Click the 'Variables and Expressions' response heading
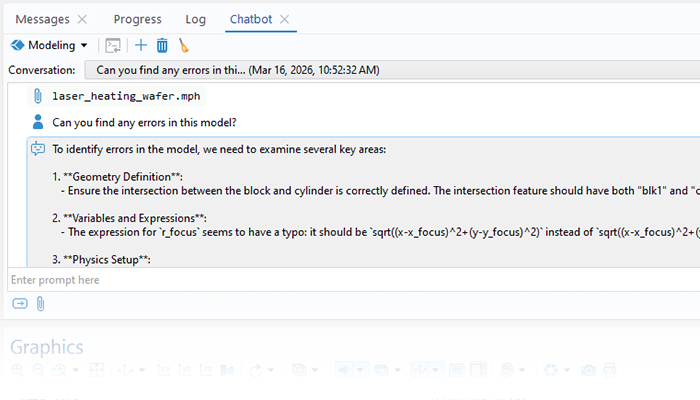The width and height of the screenshot is (700, 400). click(x=129, y=218)
